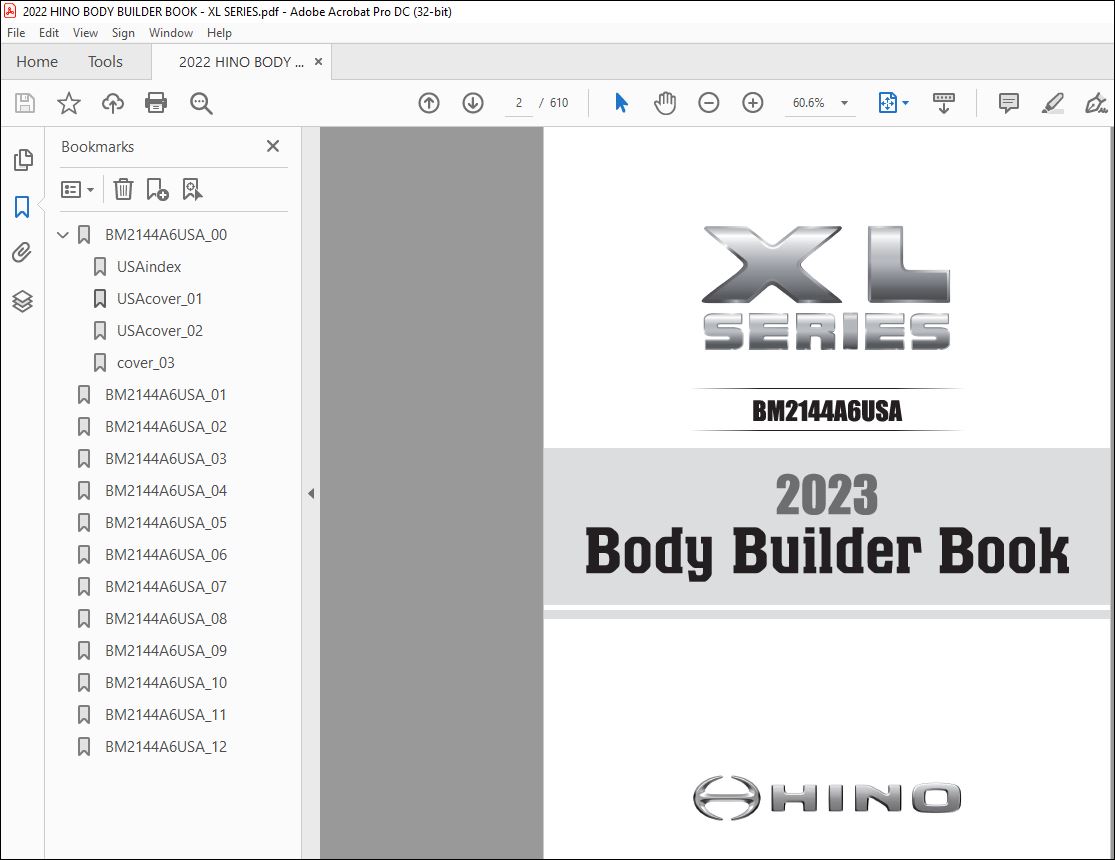Click the page number field

pos(519,103)
